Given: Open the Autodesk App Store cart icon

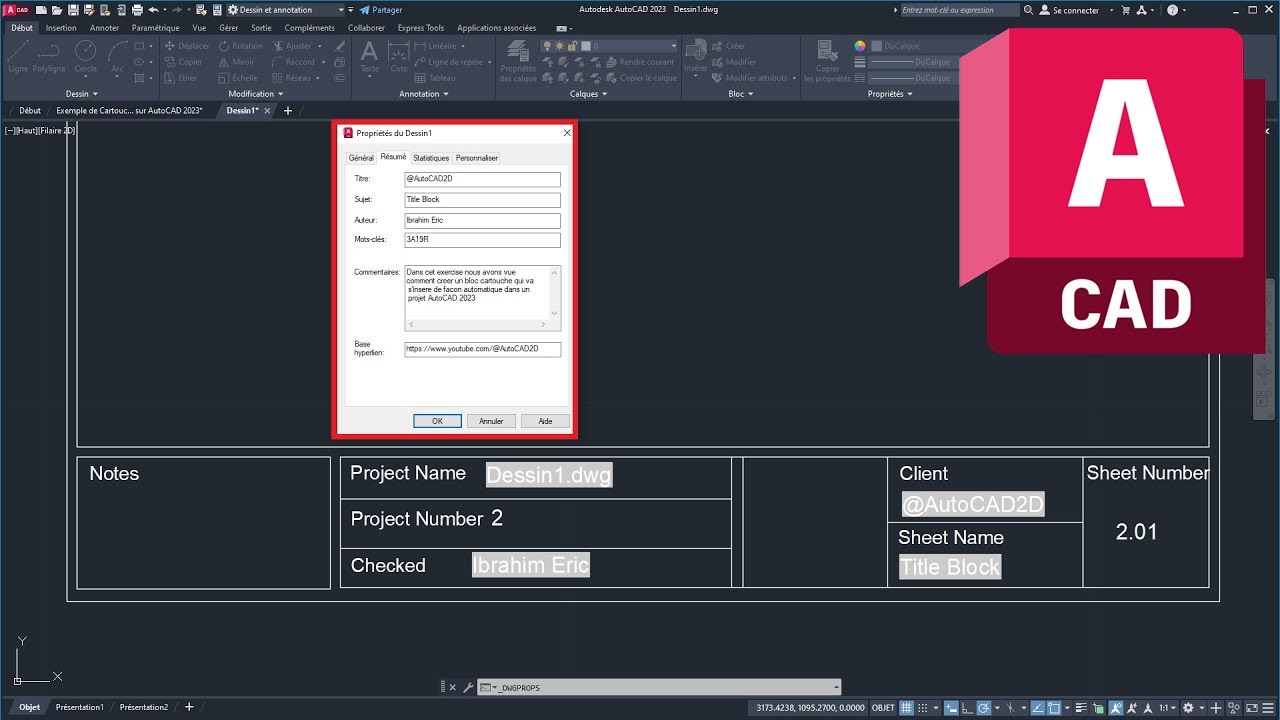Looking at the screenshot, I should (1126, 10).
